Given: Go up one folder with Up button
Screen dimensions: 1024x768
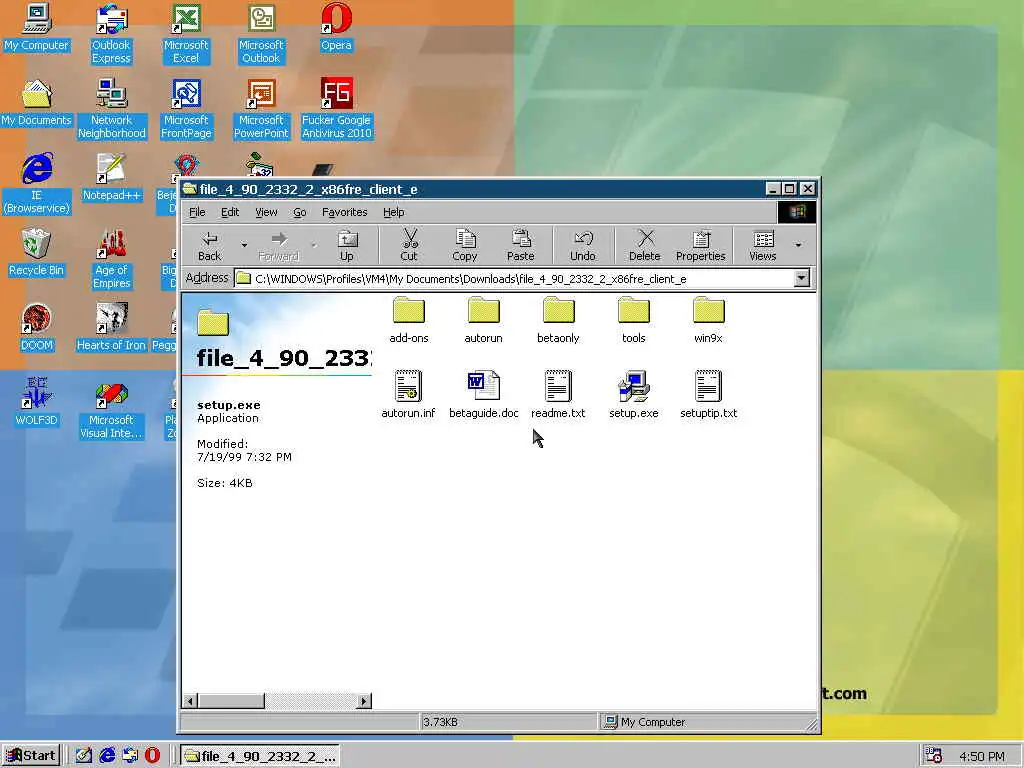Looking at the screenshot, I should tap(347, 246).
